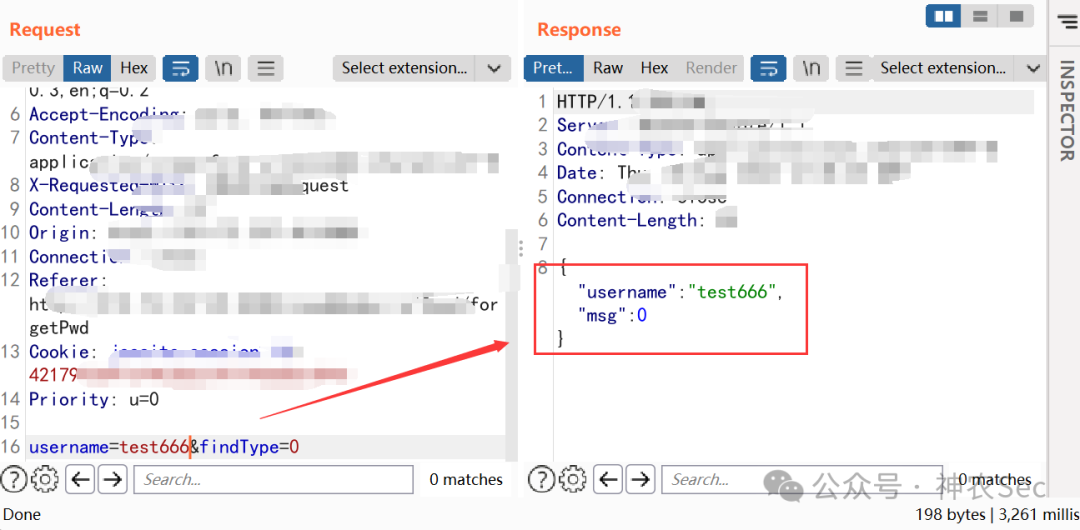Screen dimensions: 1080x530
Task: Click Response search help question icon
Action: (543, 479)
